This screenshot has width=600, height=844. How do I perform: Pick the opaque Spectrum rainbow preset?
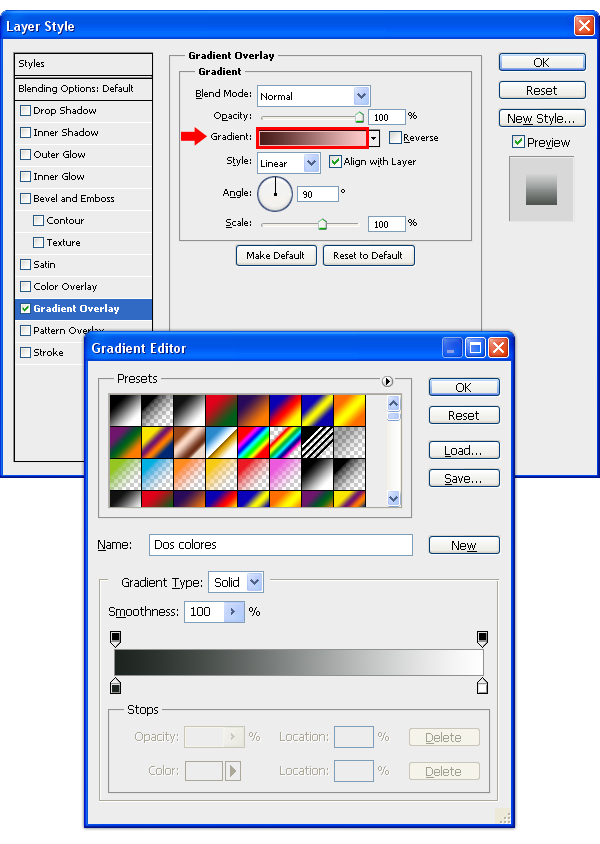(253, 442)
